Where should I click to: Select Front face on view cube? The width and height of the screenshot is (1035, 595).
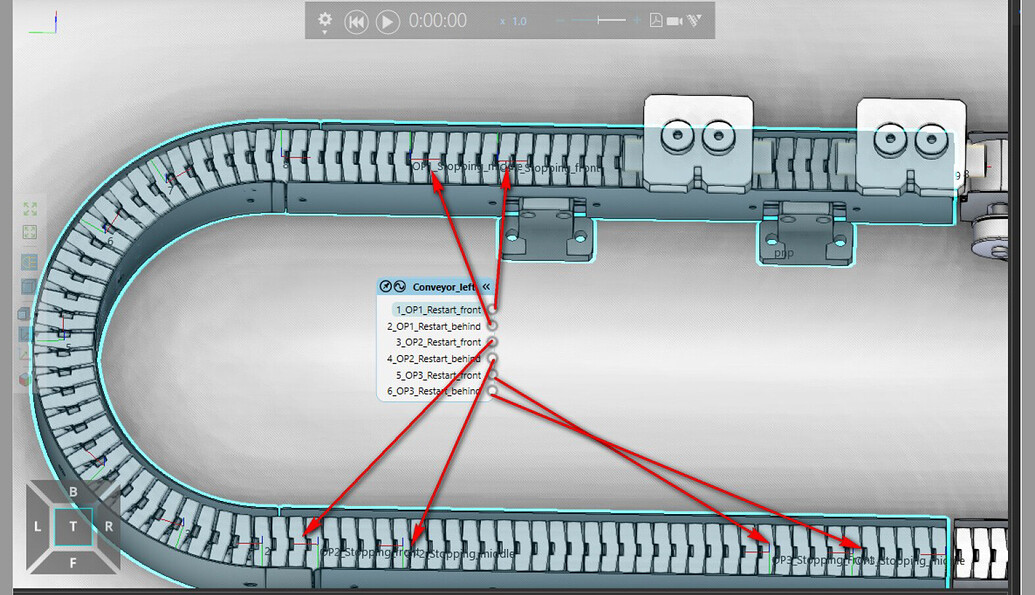click(73, 563)
